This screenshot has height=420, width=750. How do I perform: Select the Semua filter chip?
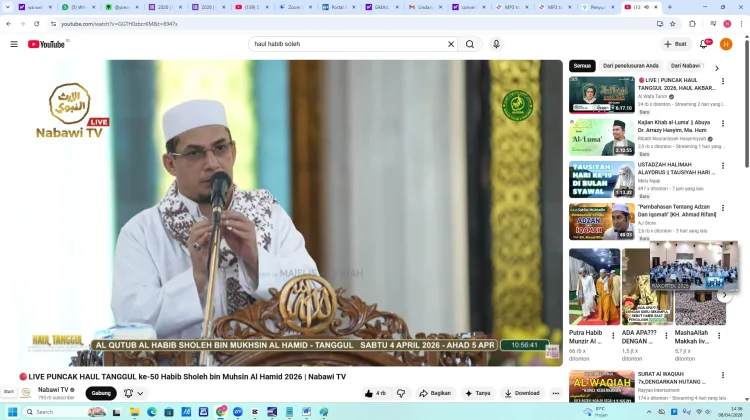(582, 66)
